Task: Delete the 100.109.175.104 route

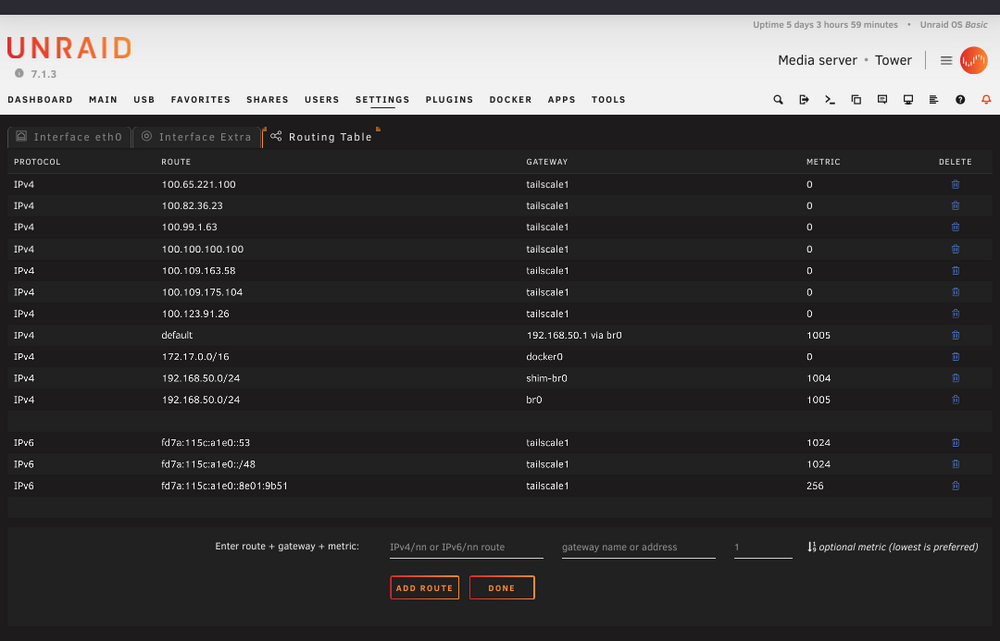Action: click(x=955, y=292)
